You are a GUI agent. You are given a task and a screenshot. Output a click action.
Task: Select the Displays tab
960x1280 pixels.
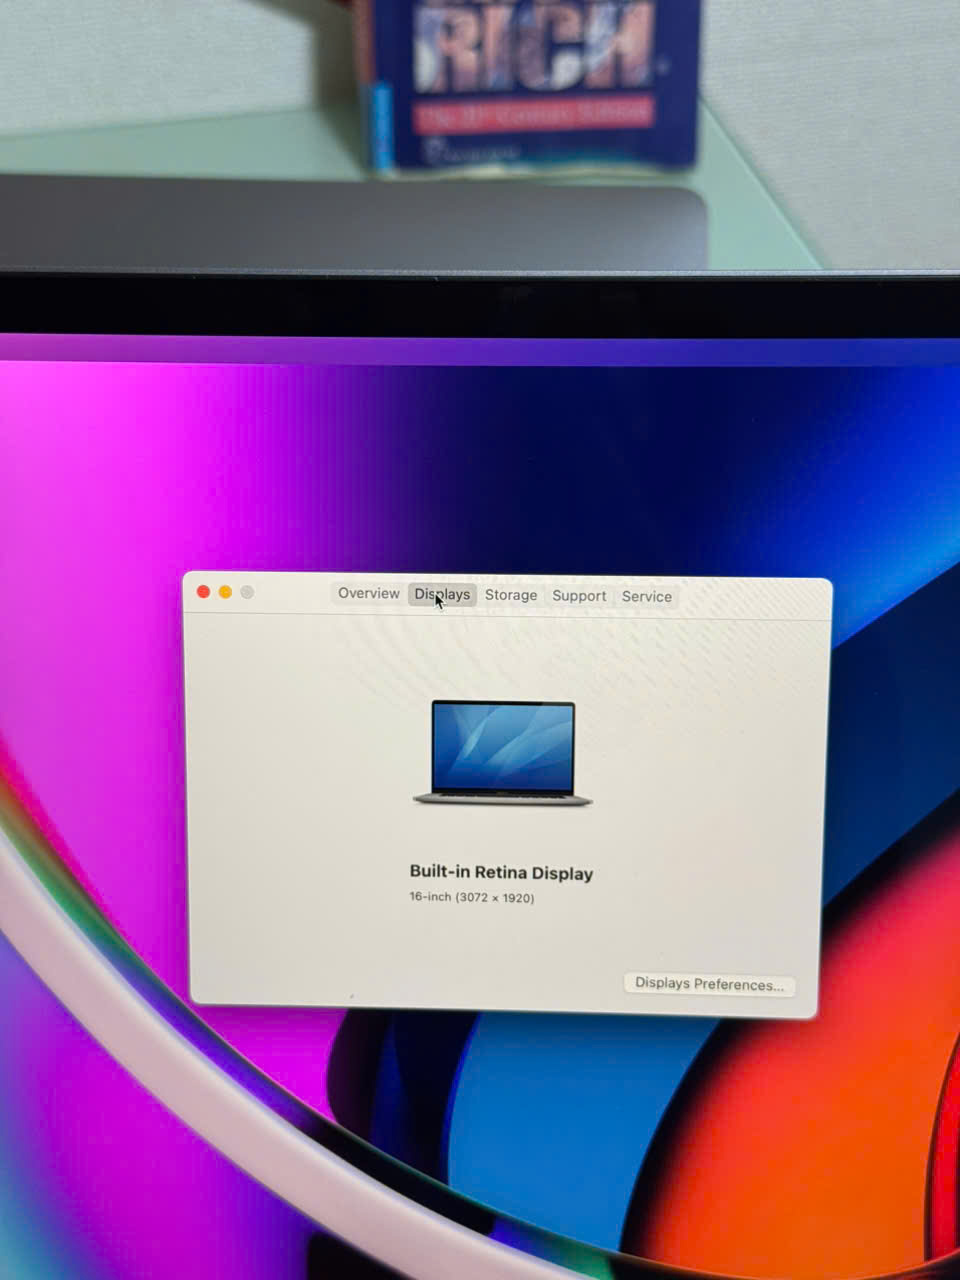(442, 595)
